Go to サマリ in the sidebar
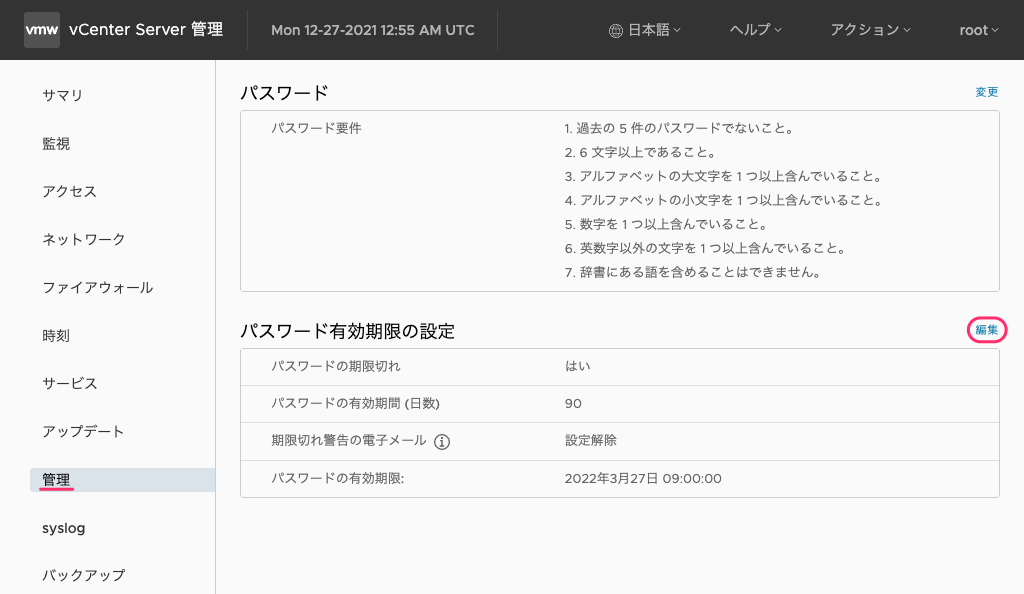This screenshot has width=1024, height=594. (63, 95)
